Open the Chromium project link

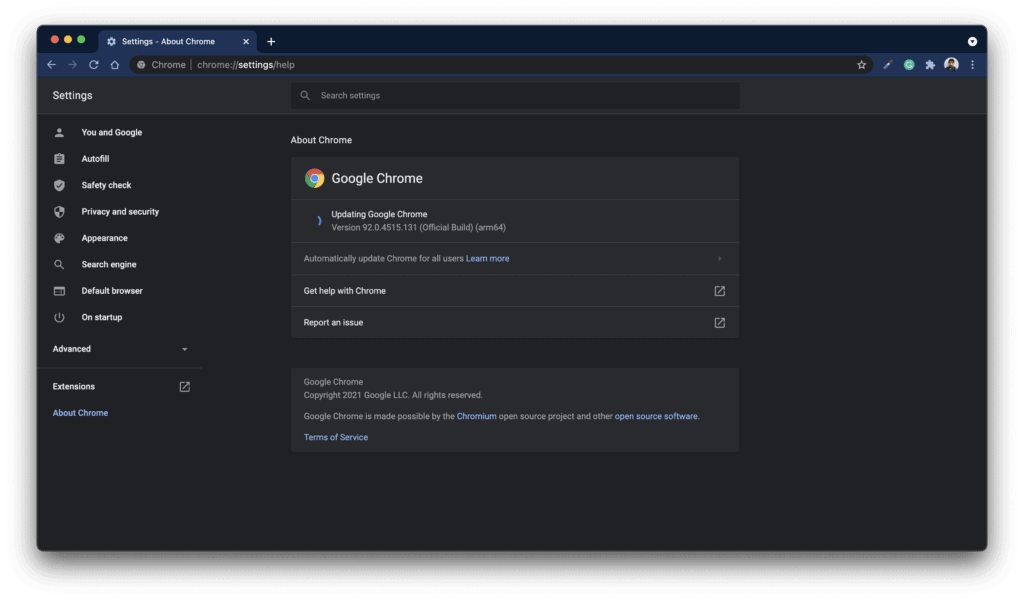click(x=477, y=416)
